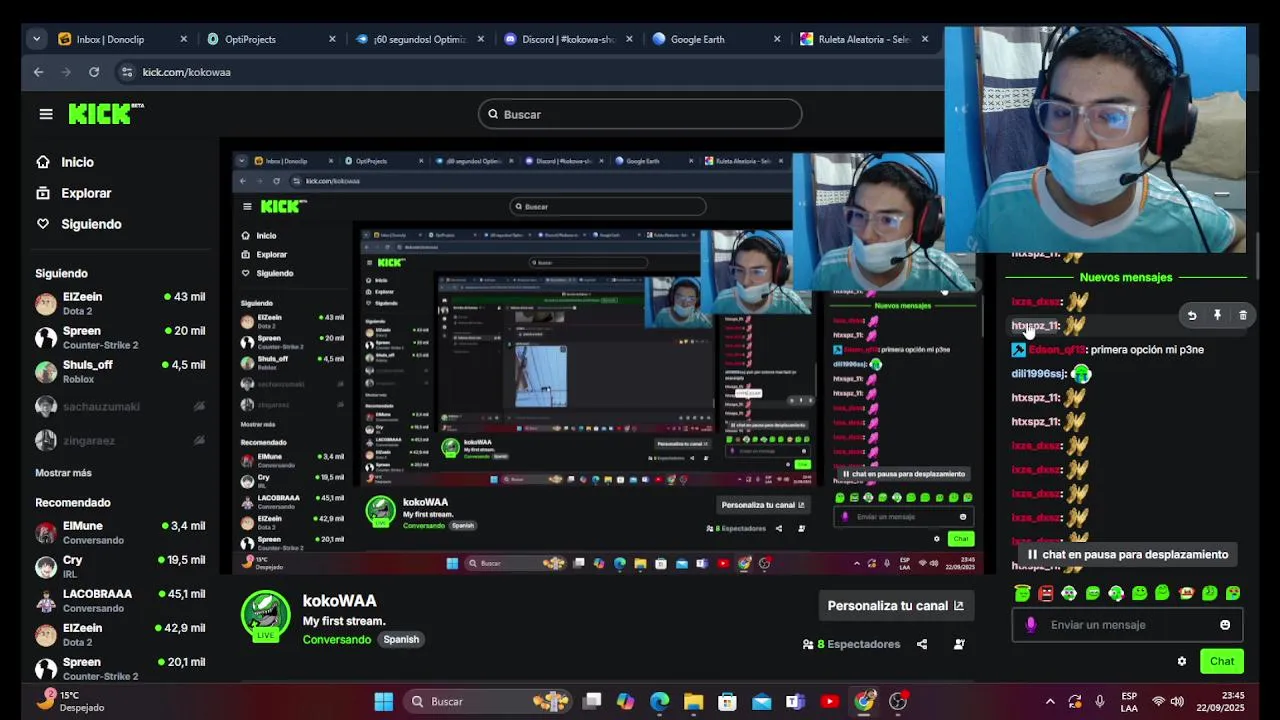
Task: Open zingaraez channel in sidebar
Action: pos(121,440)
